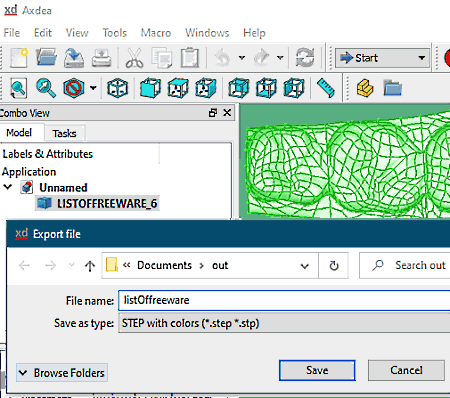Screen dimensions: 450x398
Task: Select the Unnamed document in tree
Action: (63, 188)
